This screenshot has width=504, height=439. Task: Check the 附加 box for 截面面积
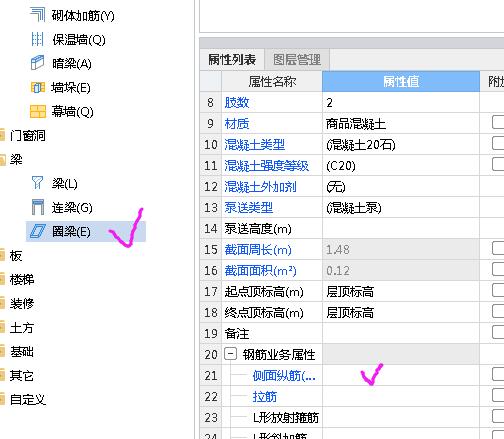click(498, 269)
